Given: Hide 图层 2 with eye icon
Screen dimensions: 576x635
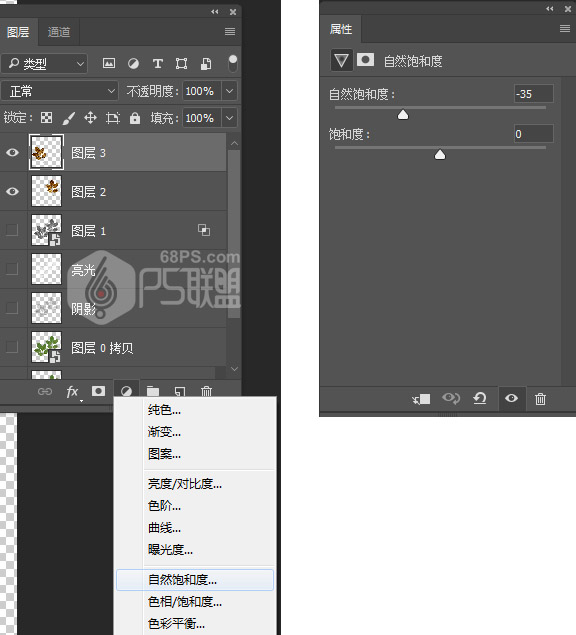Looking at the screenshot, I should pos(13,191).
